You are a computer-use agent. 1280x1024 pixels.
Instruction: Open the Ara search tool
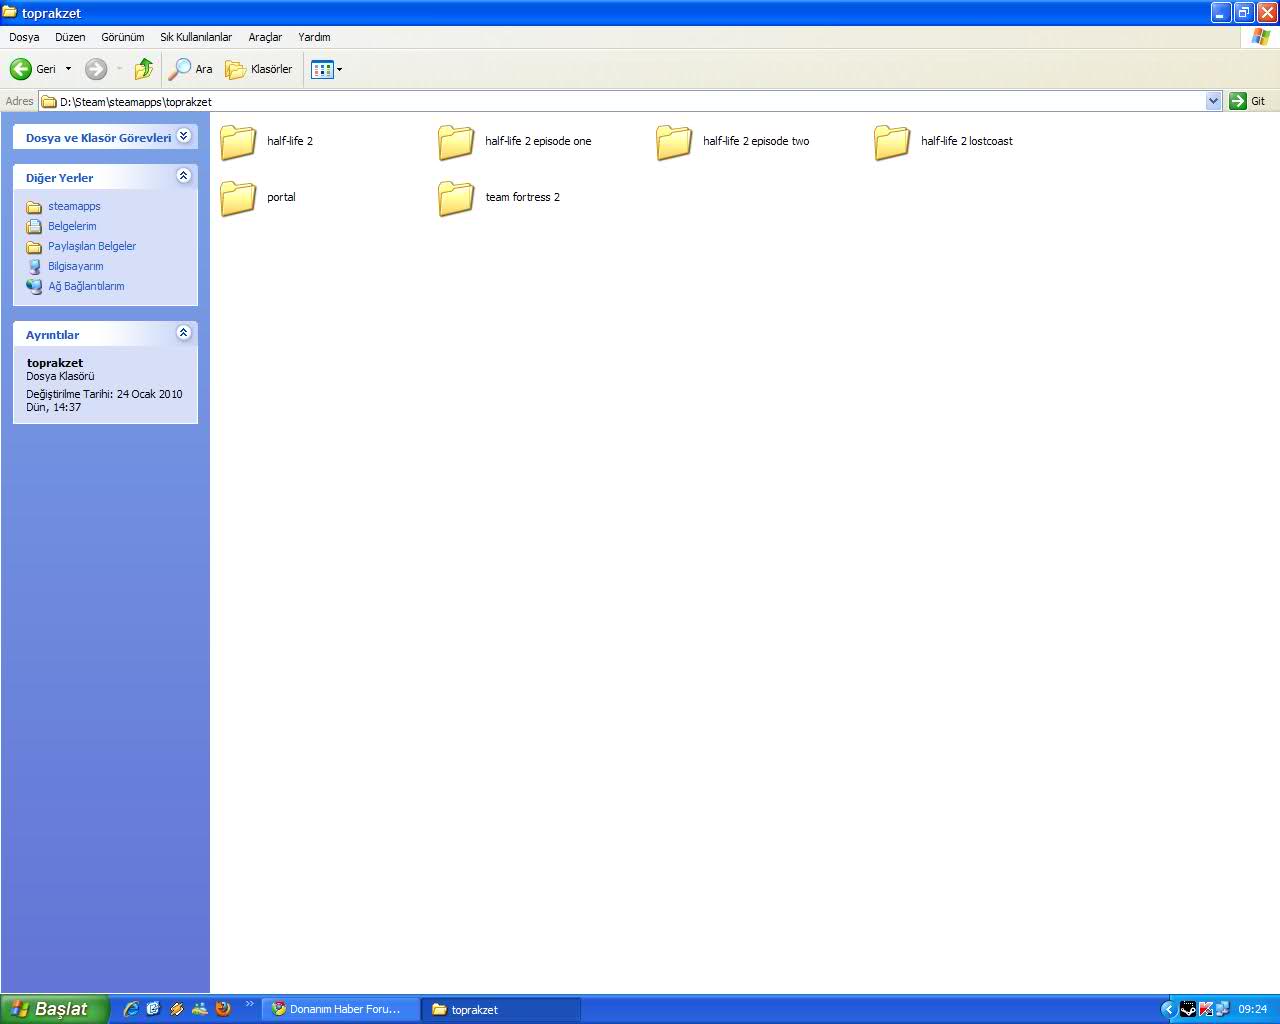(191, 69)
